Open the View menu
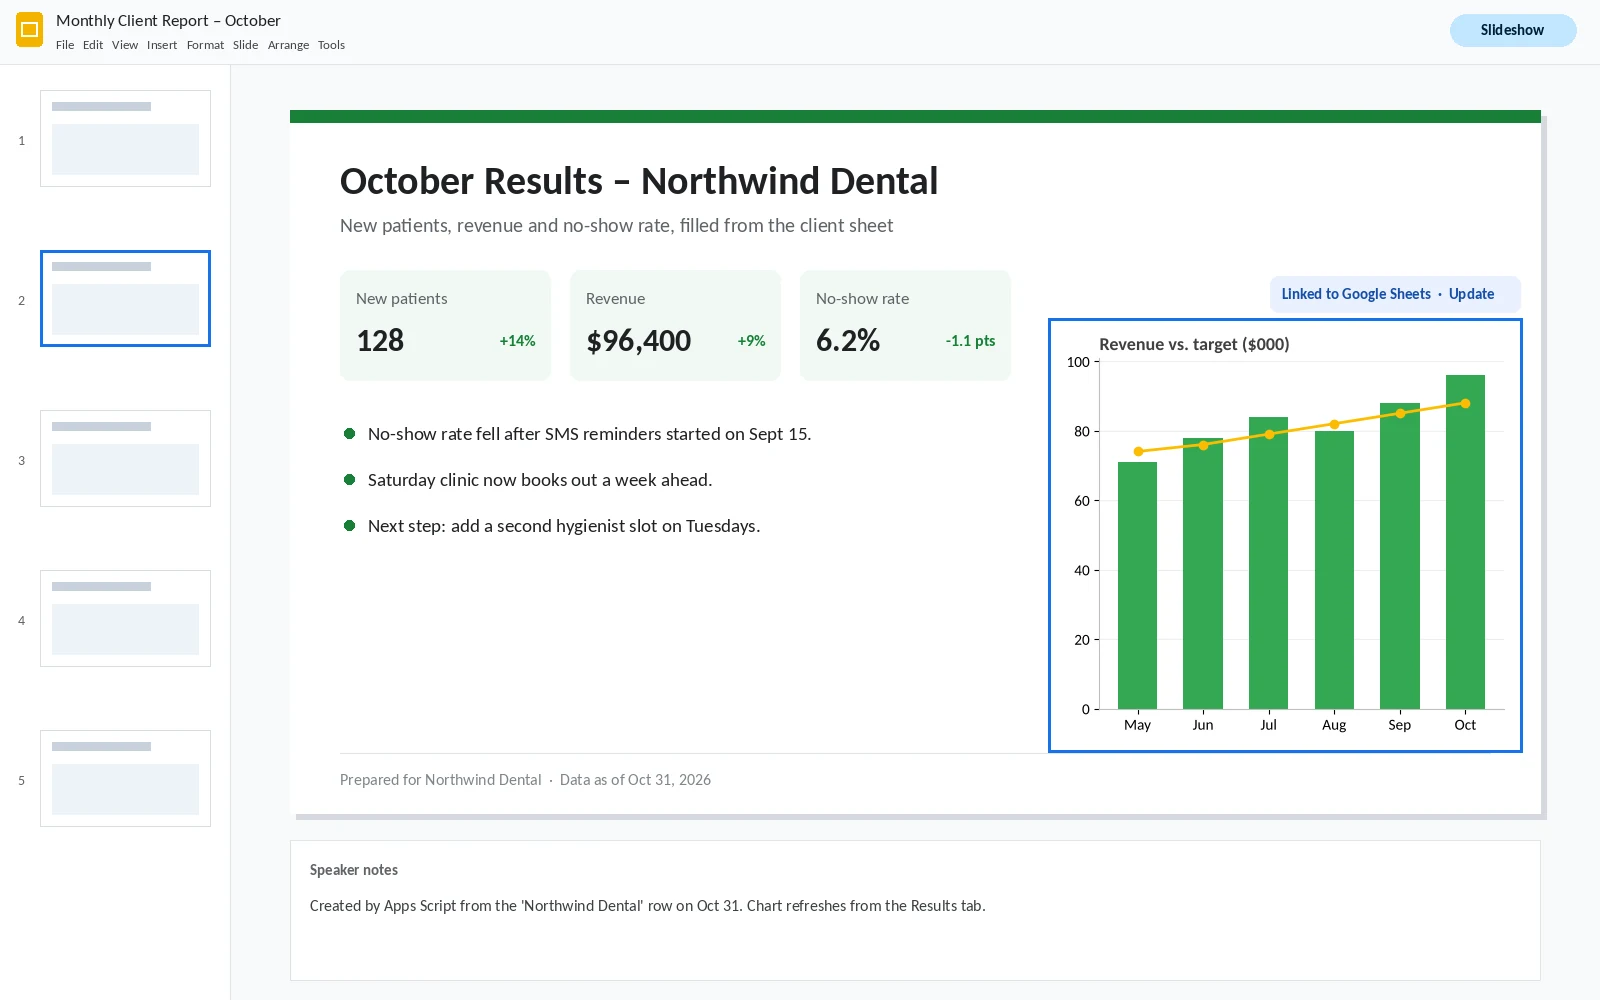This screenshot has height=1000, width=1600. coord(125,45)
